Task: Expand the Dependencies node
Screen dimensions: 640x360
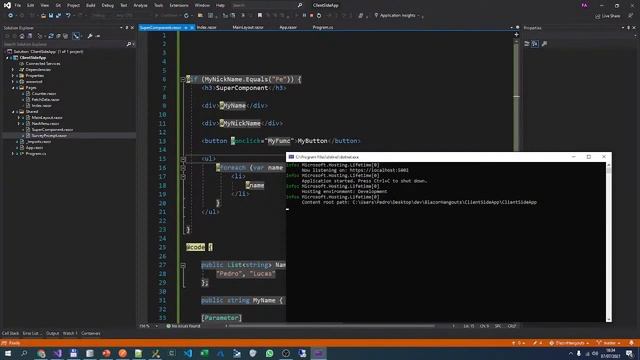Action: (x=13, y=69)
